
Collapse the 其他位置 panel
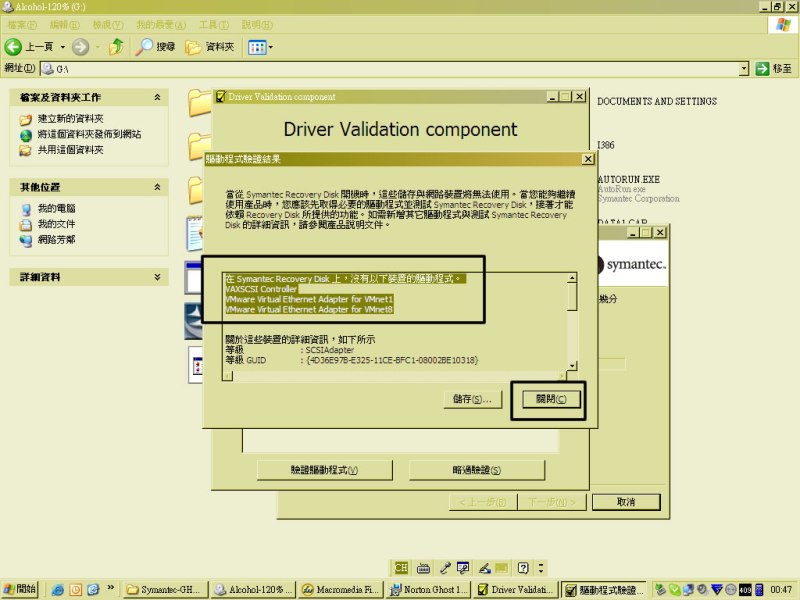157,187
